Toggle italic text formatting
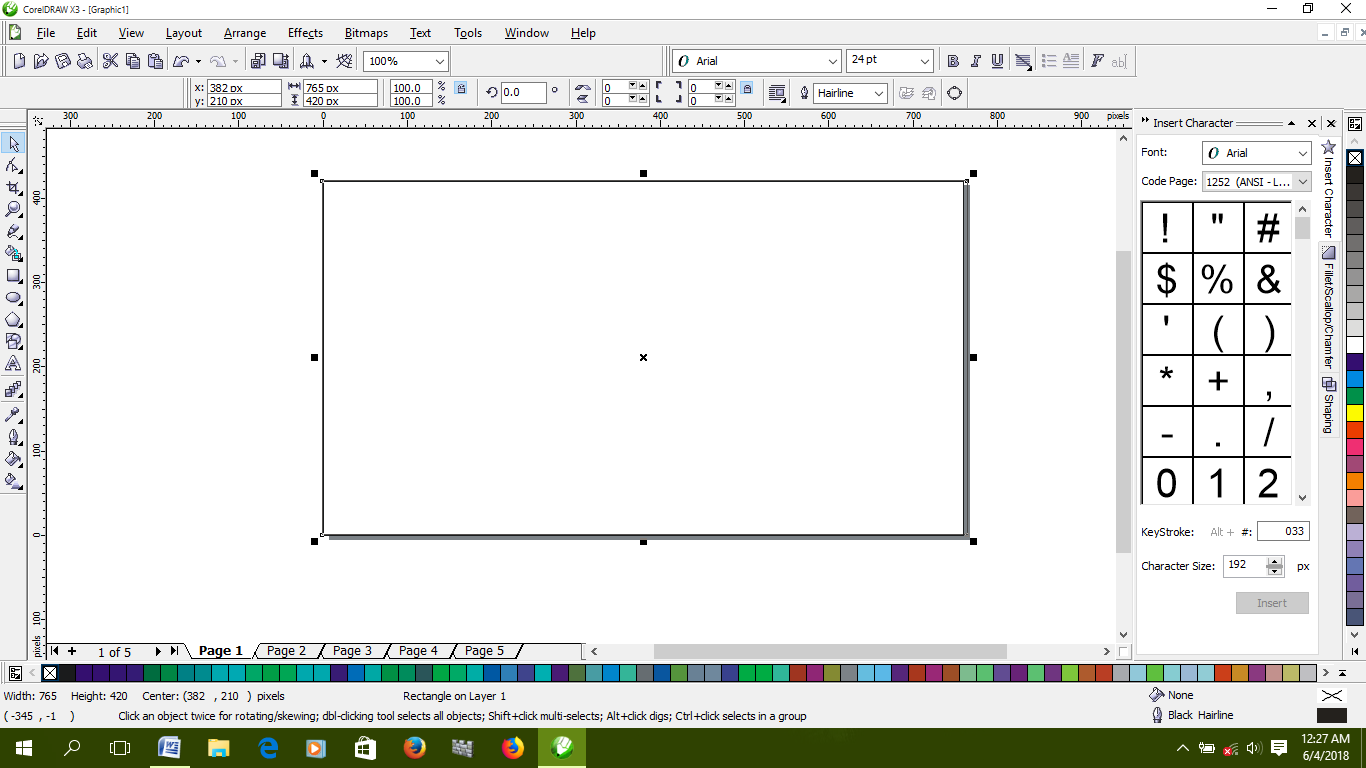 tap(974, 60)
